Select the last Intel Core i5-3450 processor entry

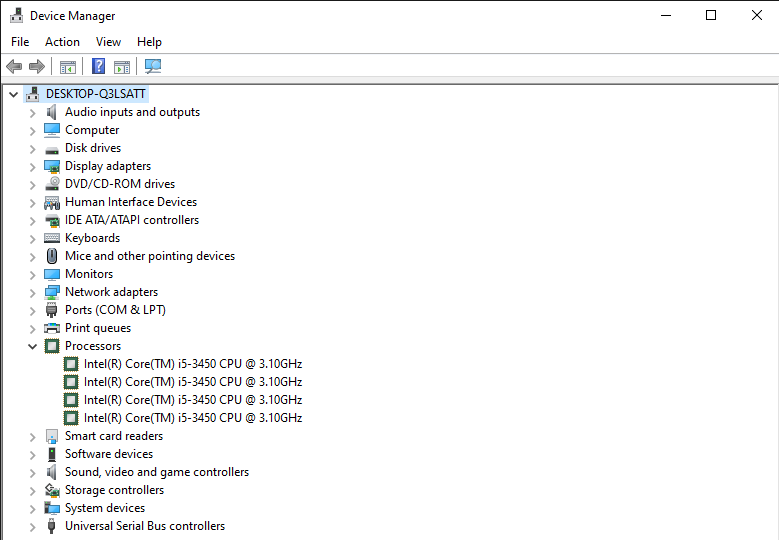click(x=193, y=418)
